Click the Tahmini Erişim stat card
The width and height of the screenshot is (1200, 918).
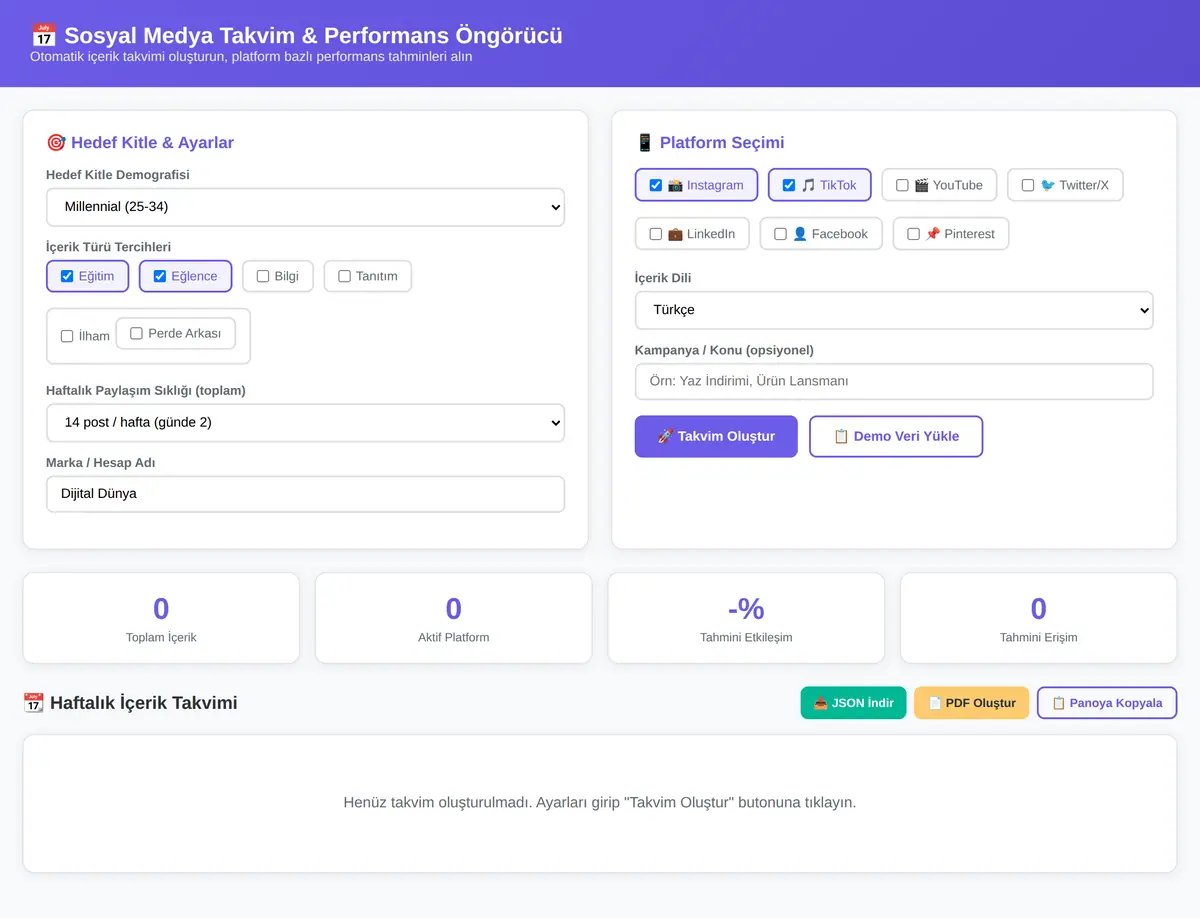[x=1039, y=618]
